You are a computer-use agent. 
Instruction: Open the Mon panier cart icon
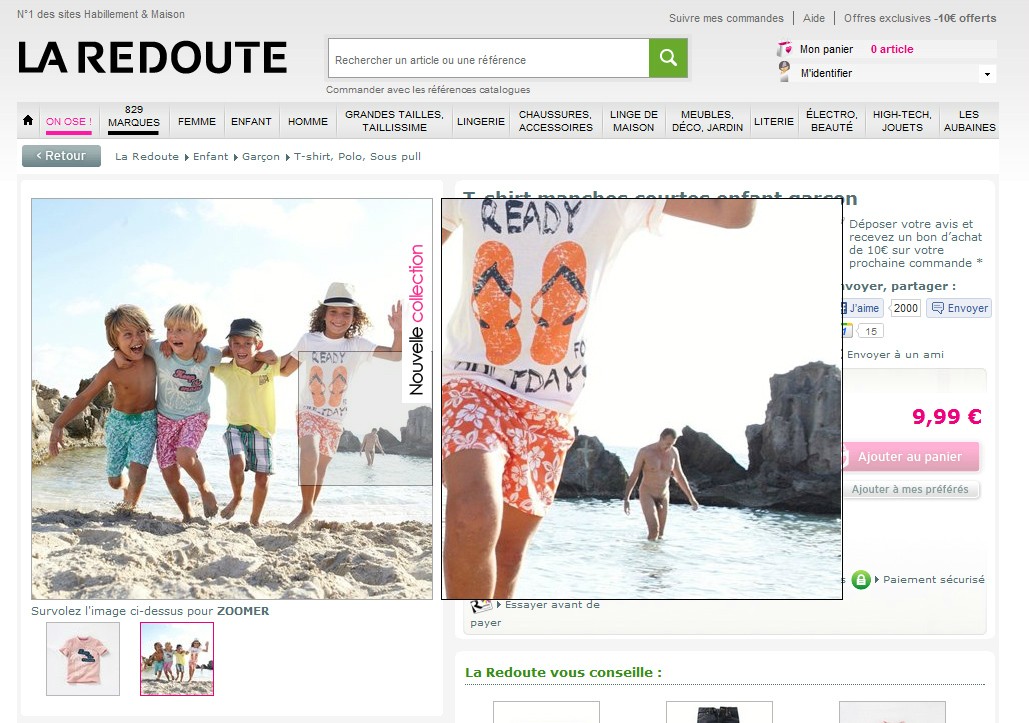click(x=785, y=49)
